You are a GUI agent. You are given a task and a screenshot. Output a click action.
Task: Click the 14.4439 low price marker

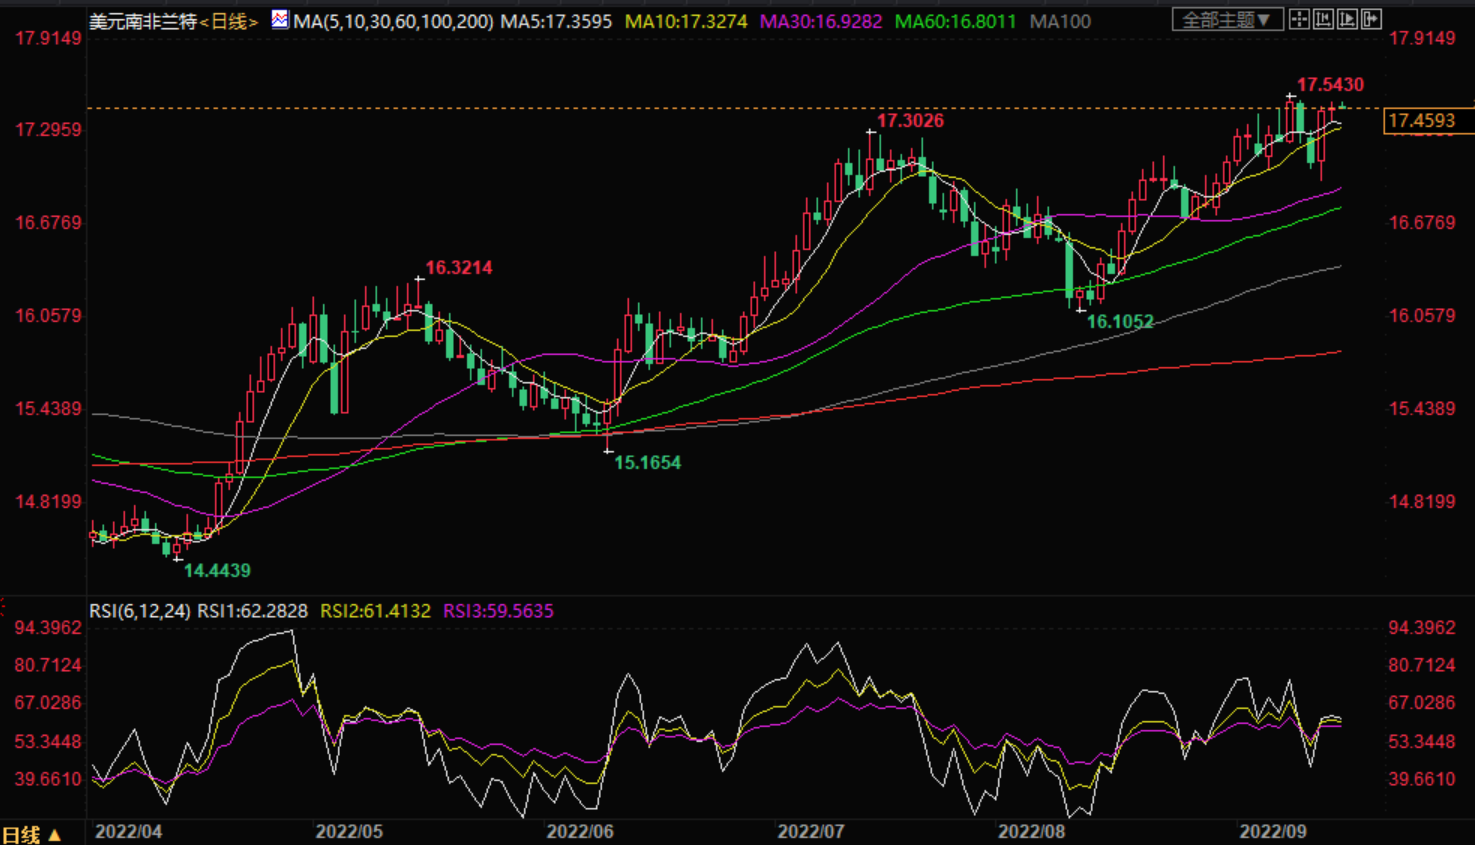(217, 570)
